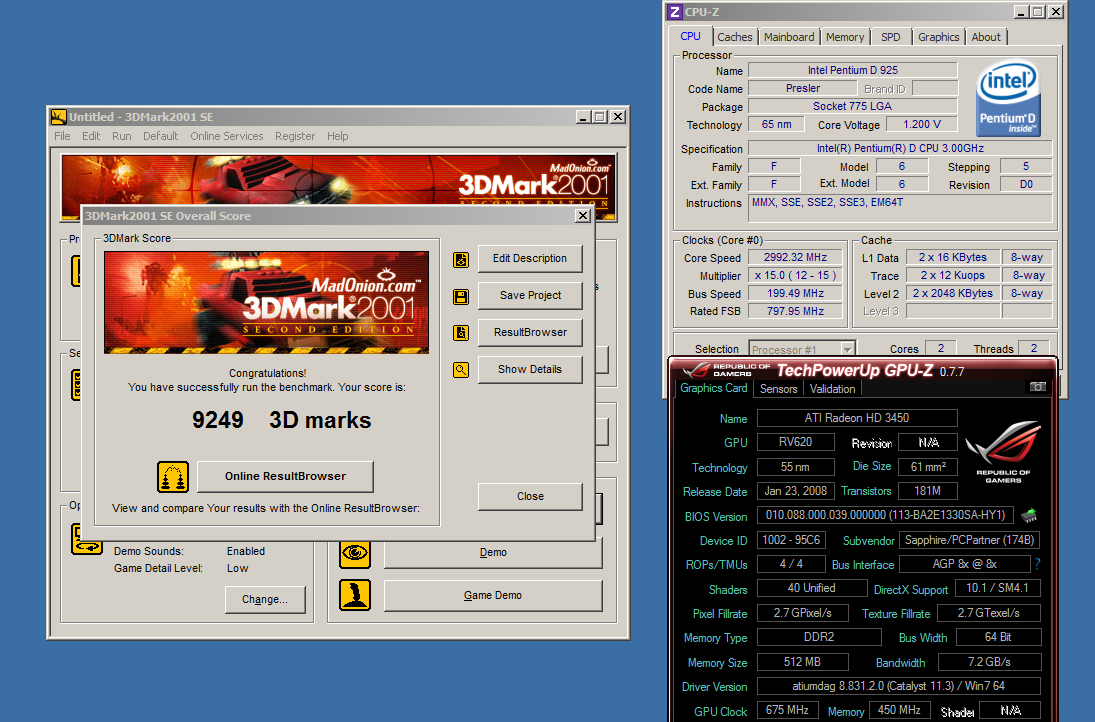Click the Game Demo button

pos(492,596)
